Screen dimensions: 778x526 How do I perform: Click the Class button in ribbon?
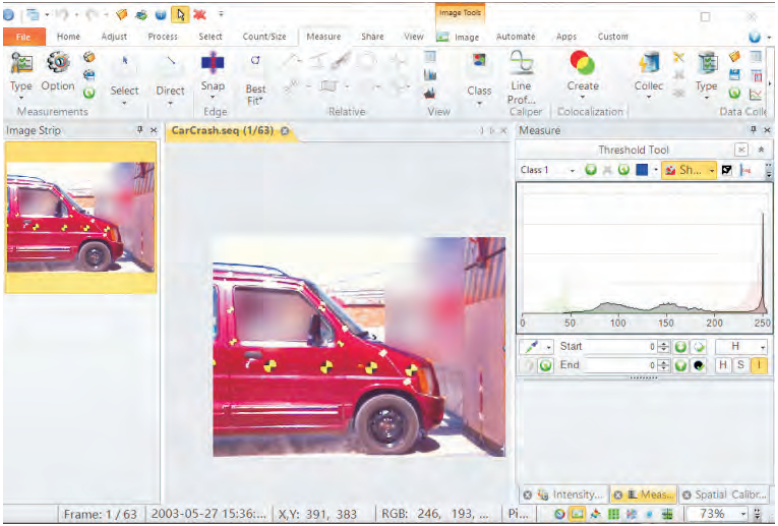click(x=479, y=90)
